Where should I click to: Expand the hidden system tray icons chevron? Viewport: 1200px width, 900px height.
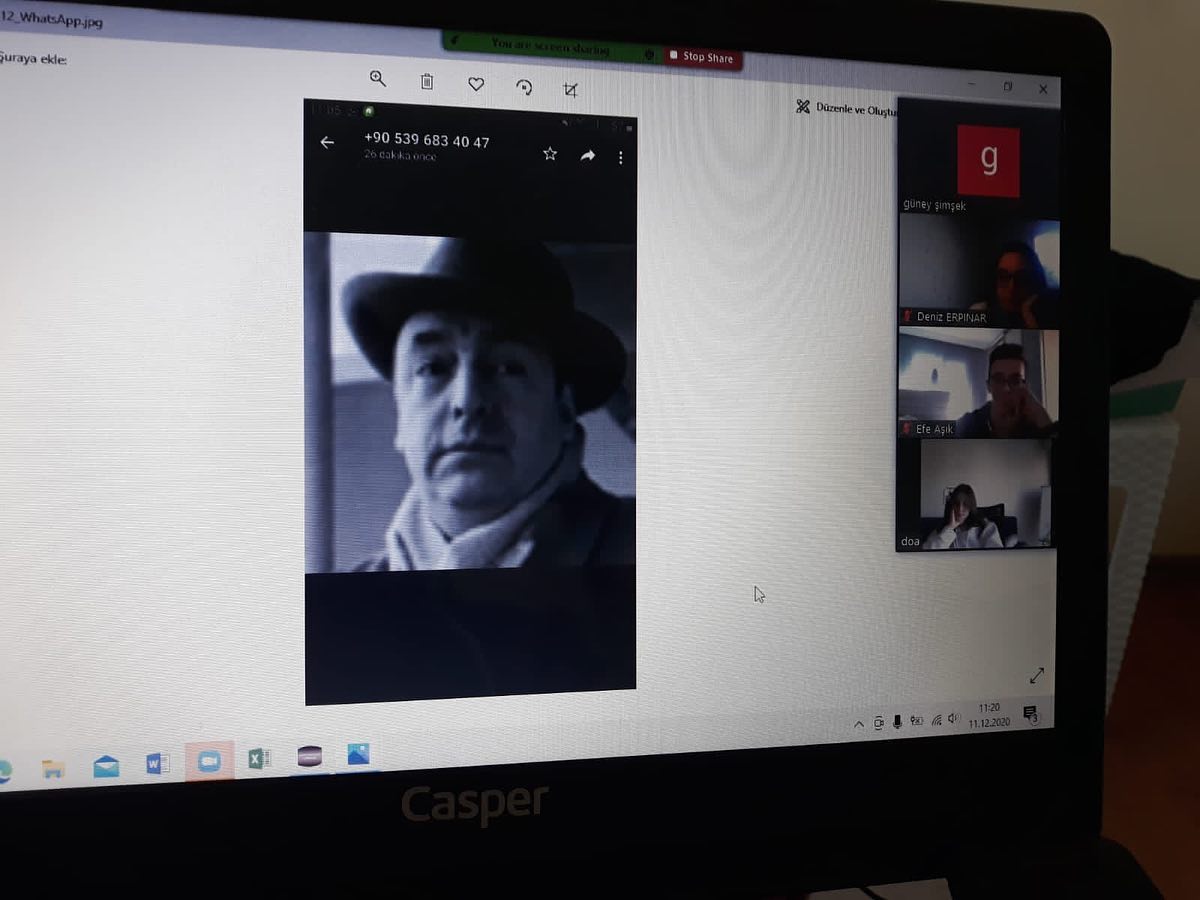[858, 724]
